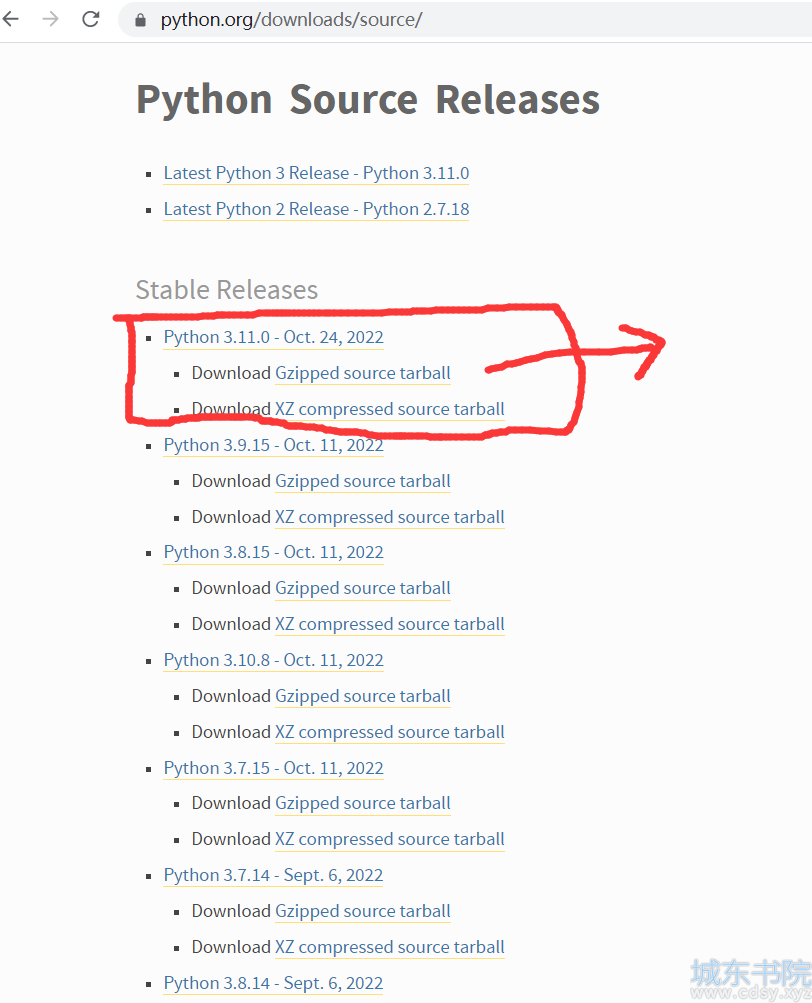Open the Python 3.7.14 - Sept. 6, 2022 release
The height and width of the screenshot is (1003, 812).
[273, 875]
